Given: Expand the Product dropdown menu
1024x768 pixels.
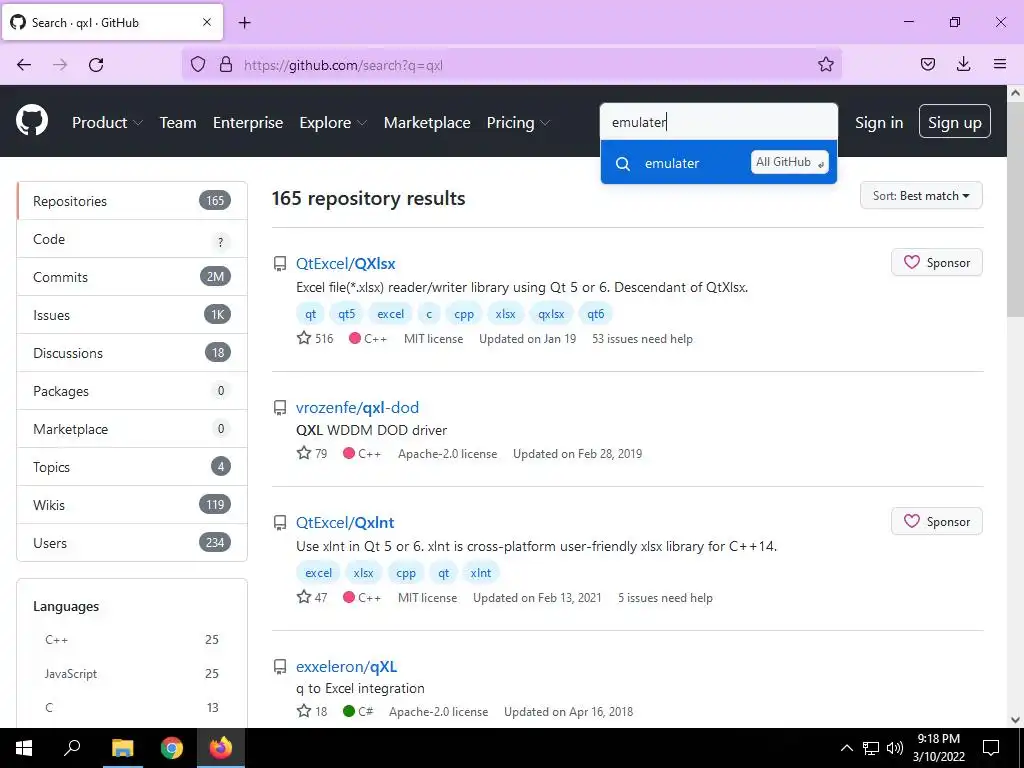Looking at the screenshot, I should pyautogui.click(x=107, y=122).
